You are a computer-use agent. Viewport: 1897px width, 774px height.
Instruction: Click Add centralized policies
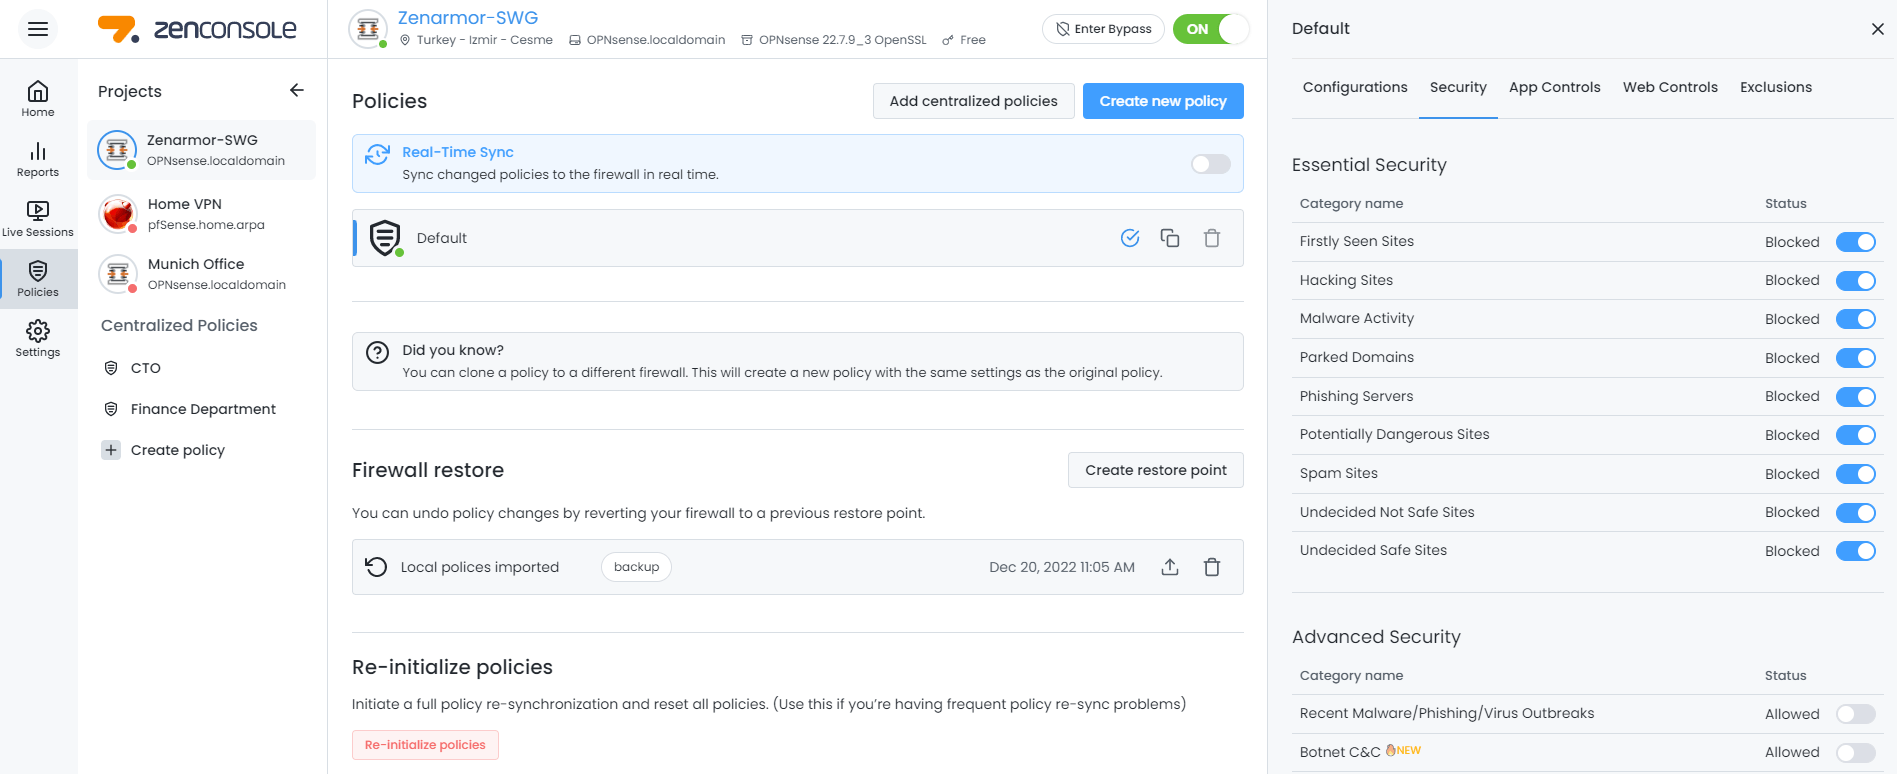pyautogui.click(x=973, y=101)
